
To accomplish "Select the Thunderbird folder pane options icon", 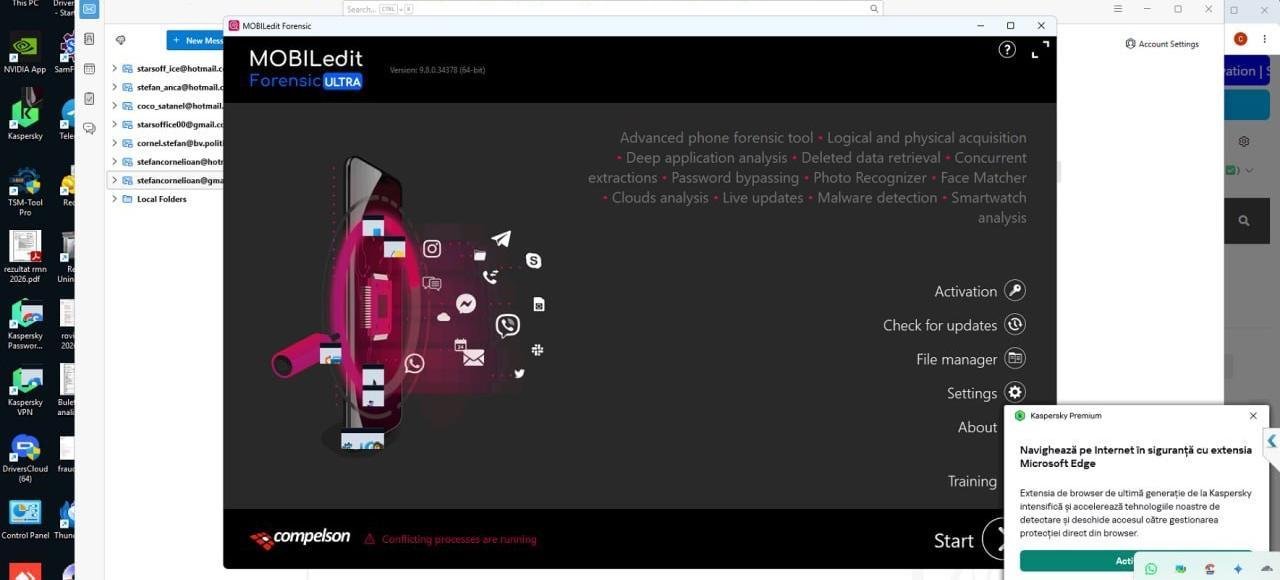I will pos(120,41).
